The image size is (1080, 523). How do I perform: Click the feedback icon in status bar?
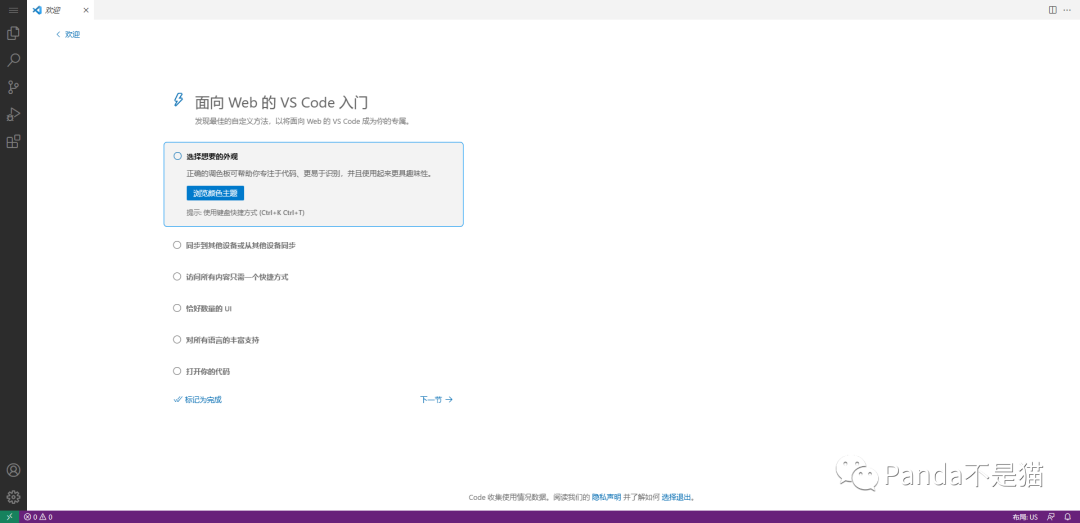click(1051, 517)
